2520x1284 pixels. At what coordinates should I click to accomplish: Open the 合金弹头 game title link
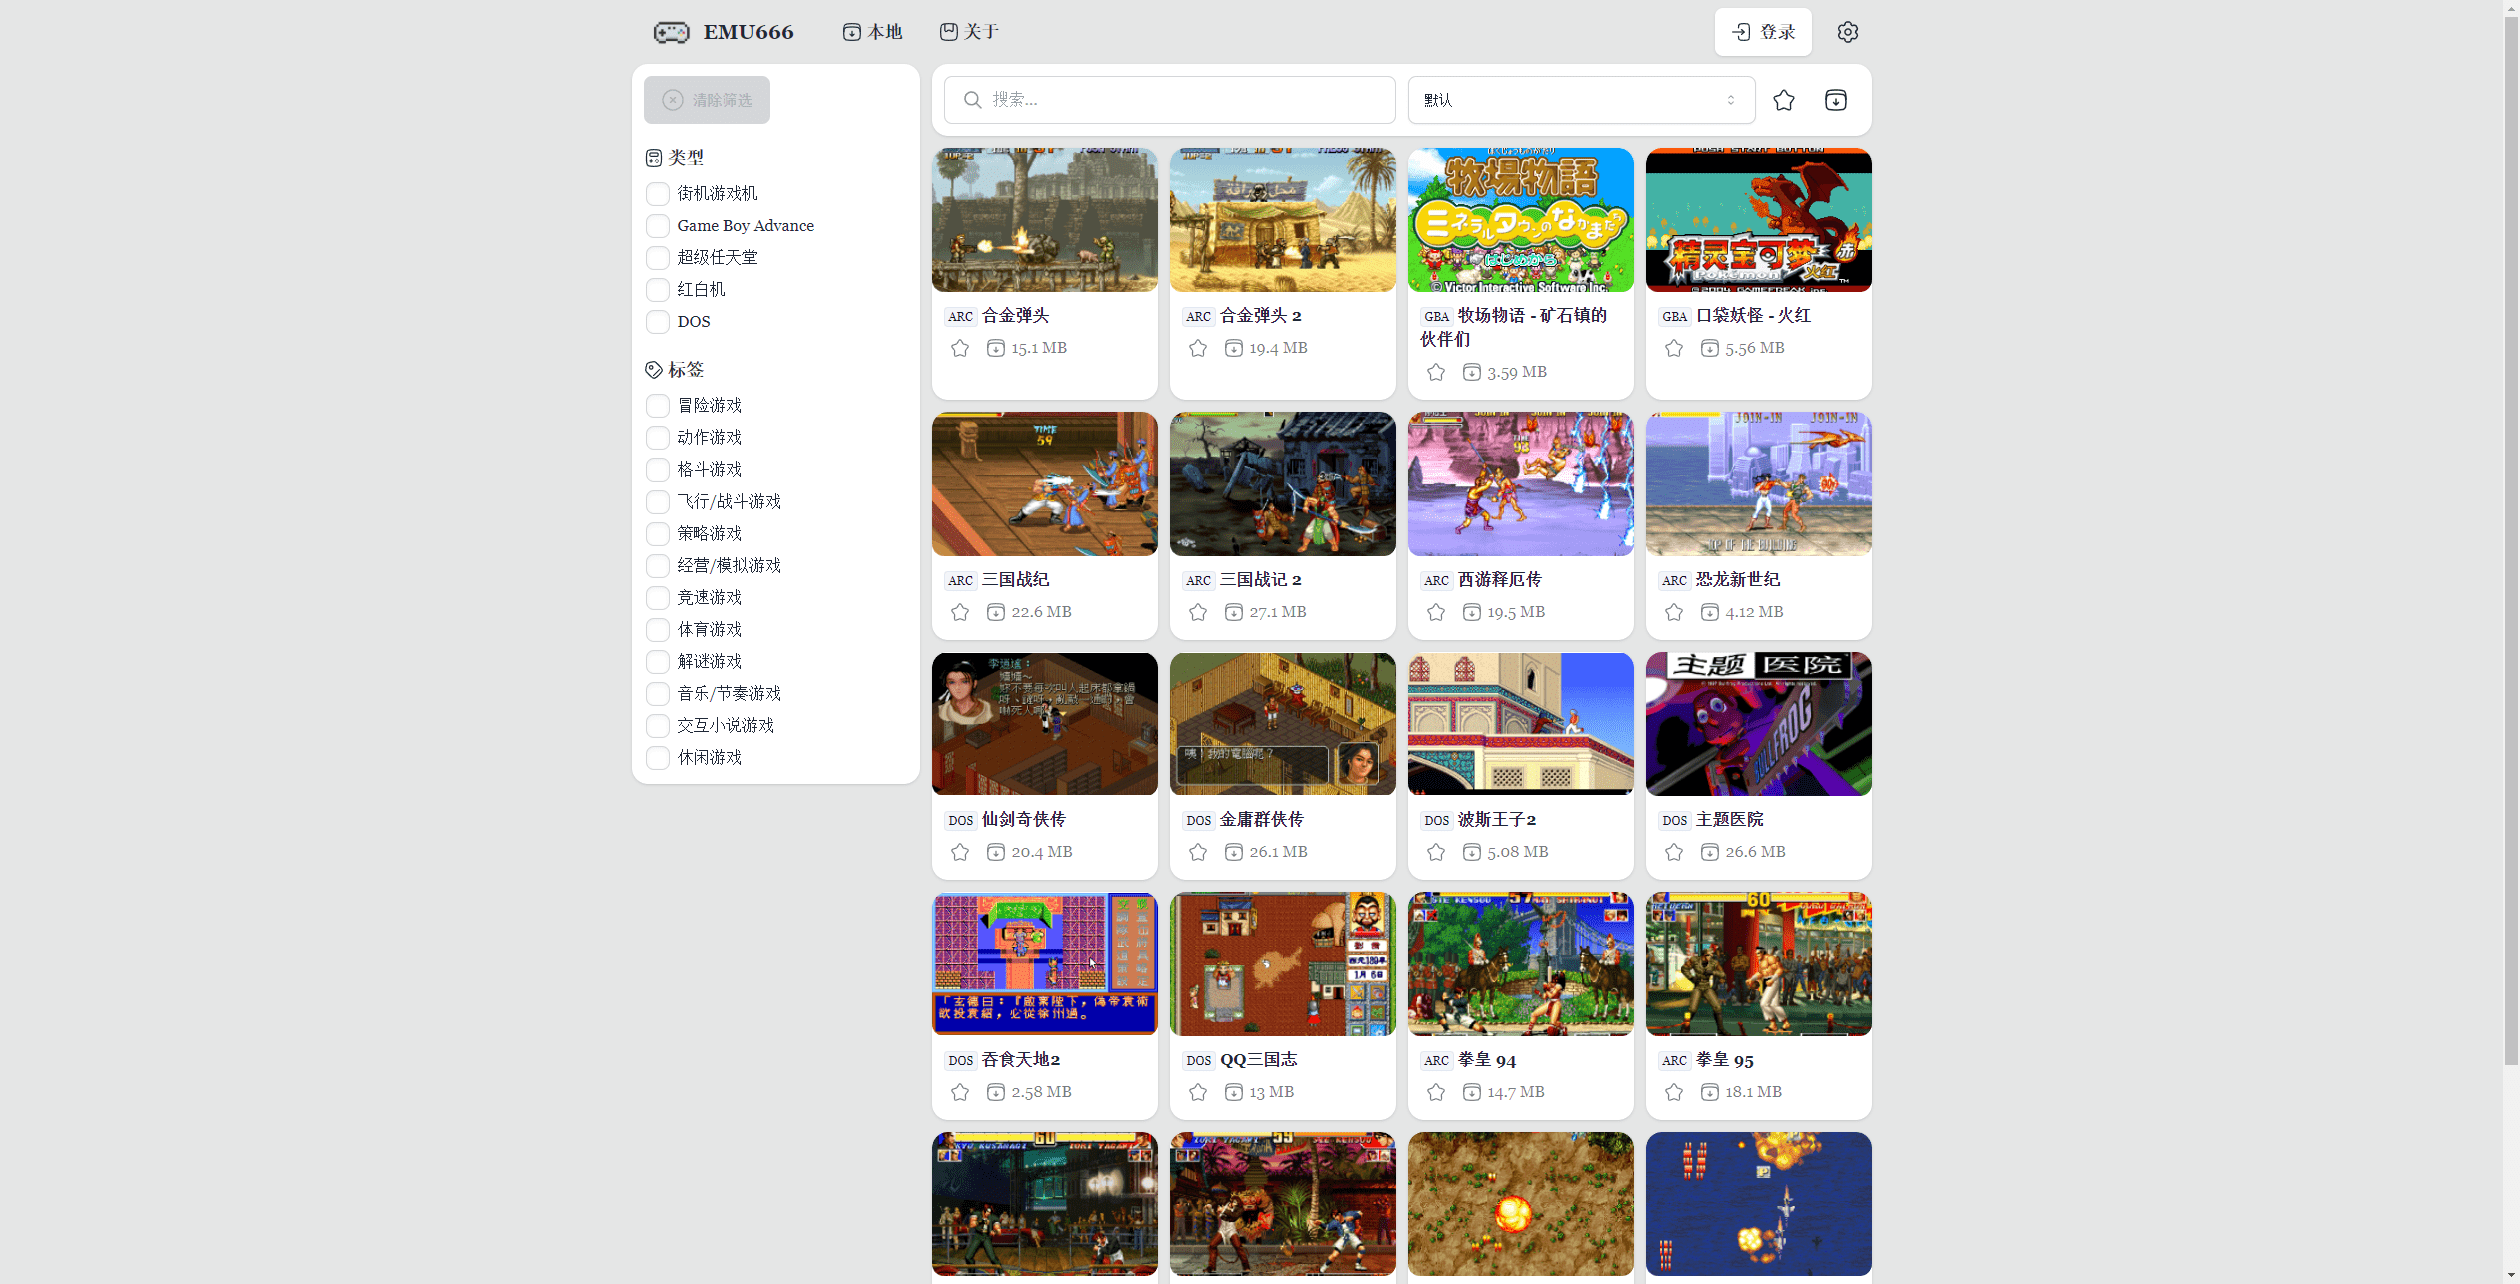click(x=1015, y=315)
